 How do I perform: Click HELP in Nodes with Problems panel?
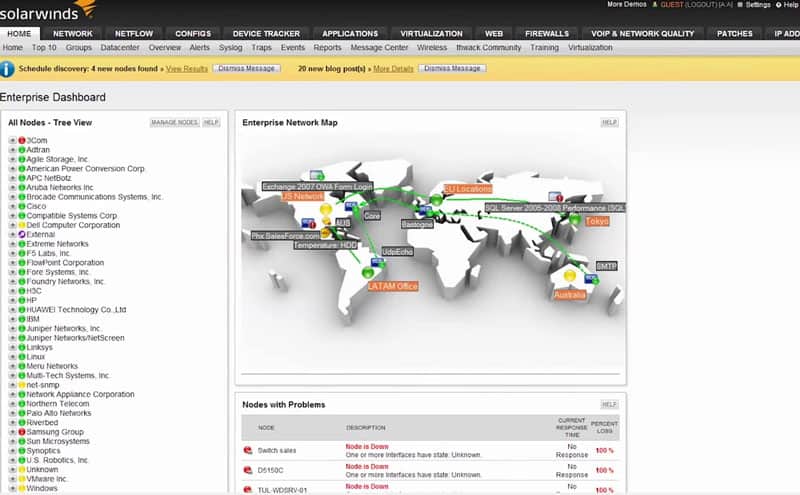pos(609,405)
